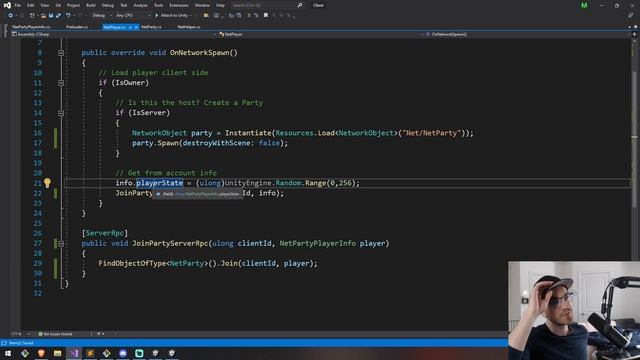Click the lightbulb quick actions icon
Viewport: 640px width, 360px height.
coord(47,183)
